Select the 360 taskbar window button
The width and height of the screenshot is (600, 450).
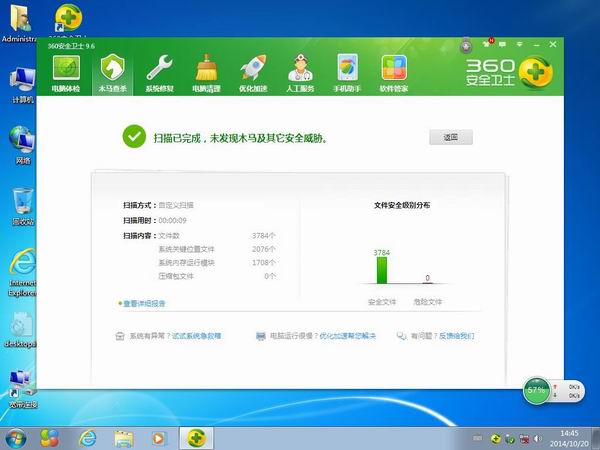pyautogui.click(x=196, y=439)
